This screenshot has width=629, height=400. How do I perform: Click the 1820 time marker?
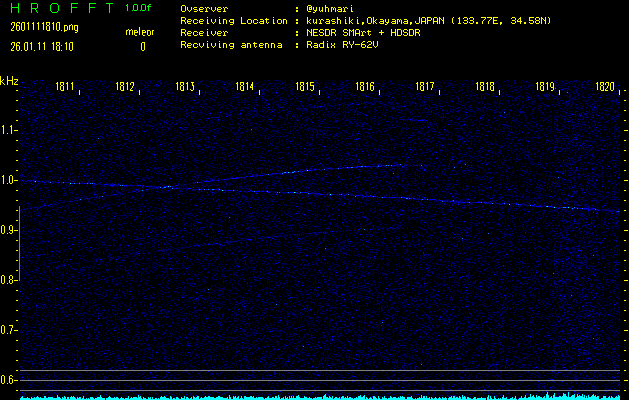tap(605, 88)
